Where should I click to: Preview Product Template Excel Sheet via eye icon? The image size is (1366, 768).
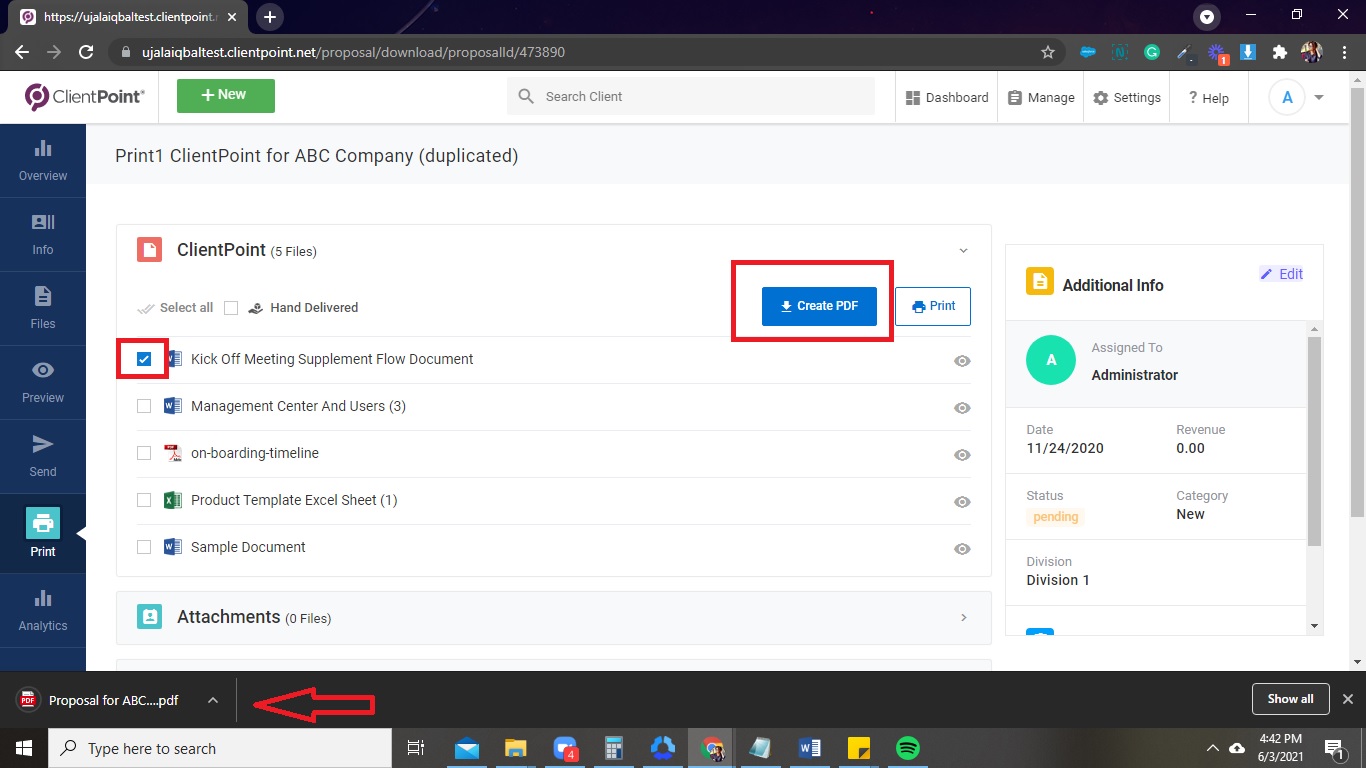(x=962, y=502)
